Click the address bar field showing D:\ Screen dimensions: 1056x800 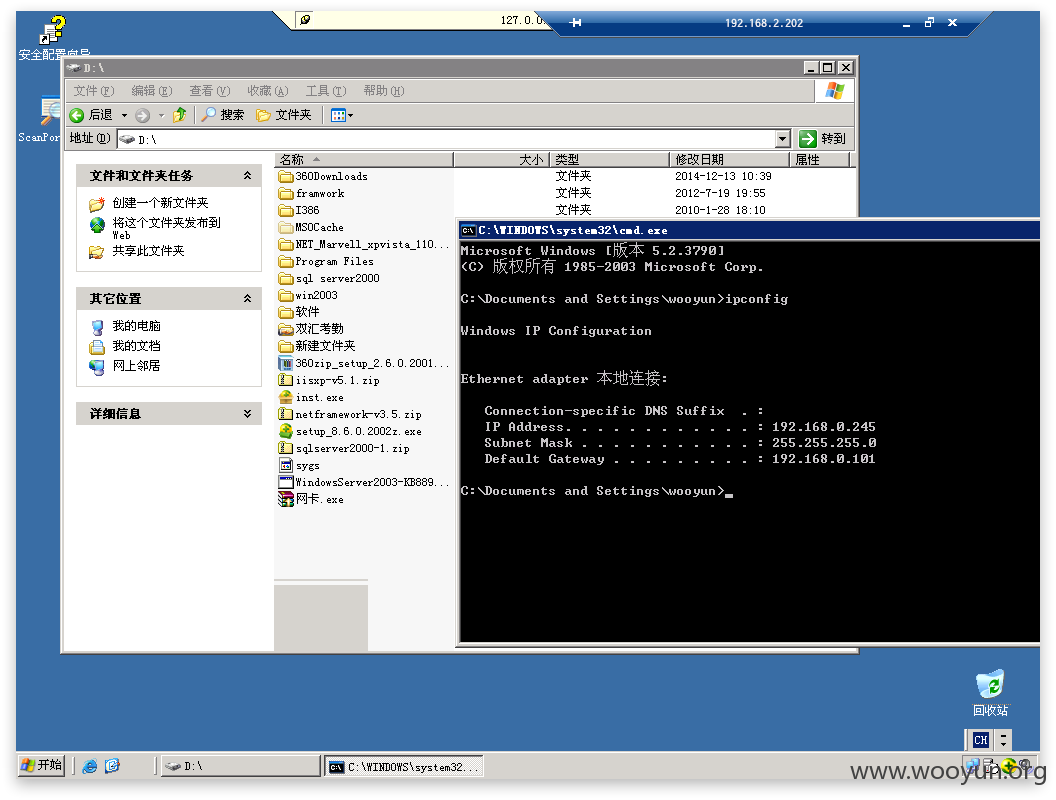(446, 139)
